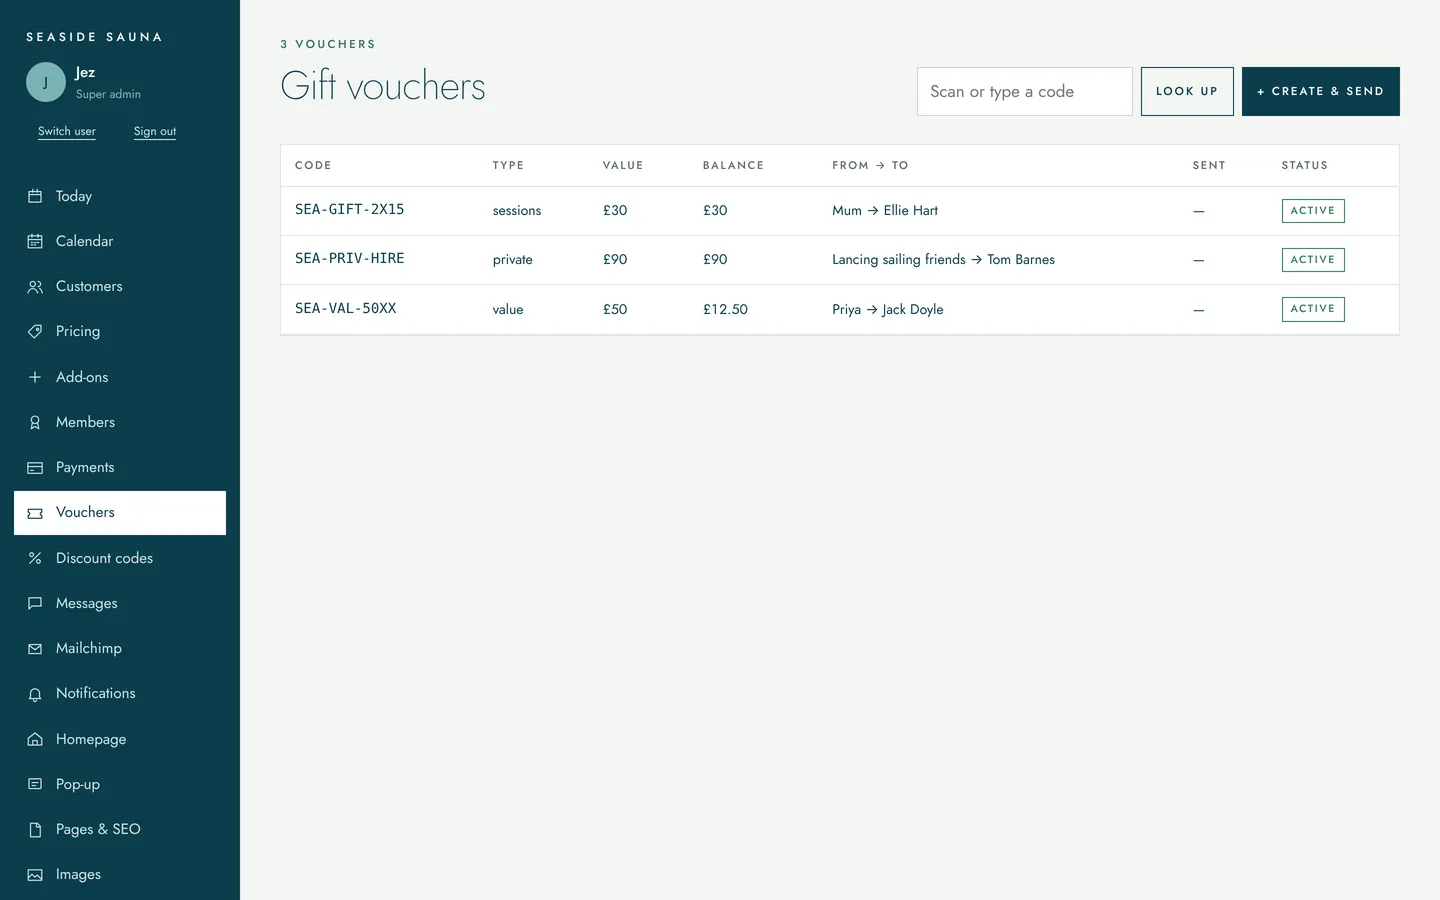Image resolution: width=1440 pixels, height=900 pixels.
Task: Click the ACTIVE status of SEA-GIFT-2X15
Action: [1313, 211]
